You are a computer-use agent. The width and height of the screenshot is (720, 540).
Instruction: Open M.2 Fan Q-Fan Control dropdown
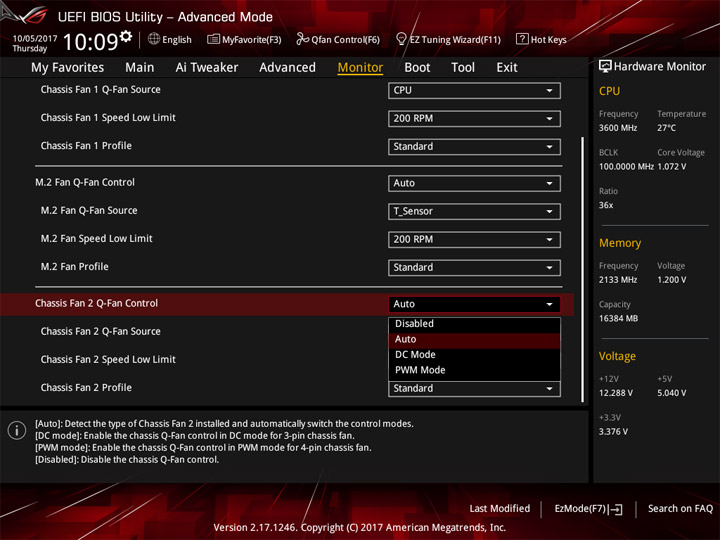click(474, 183)
